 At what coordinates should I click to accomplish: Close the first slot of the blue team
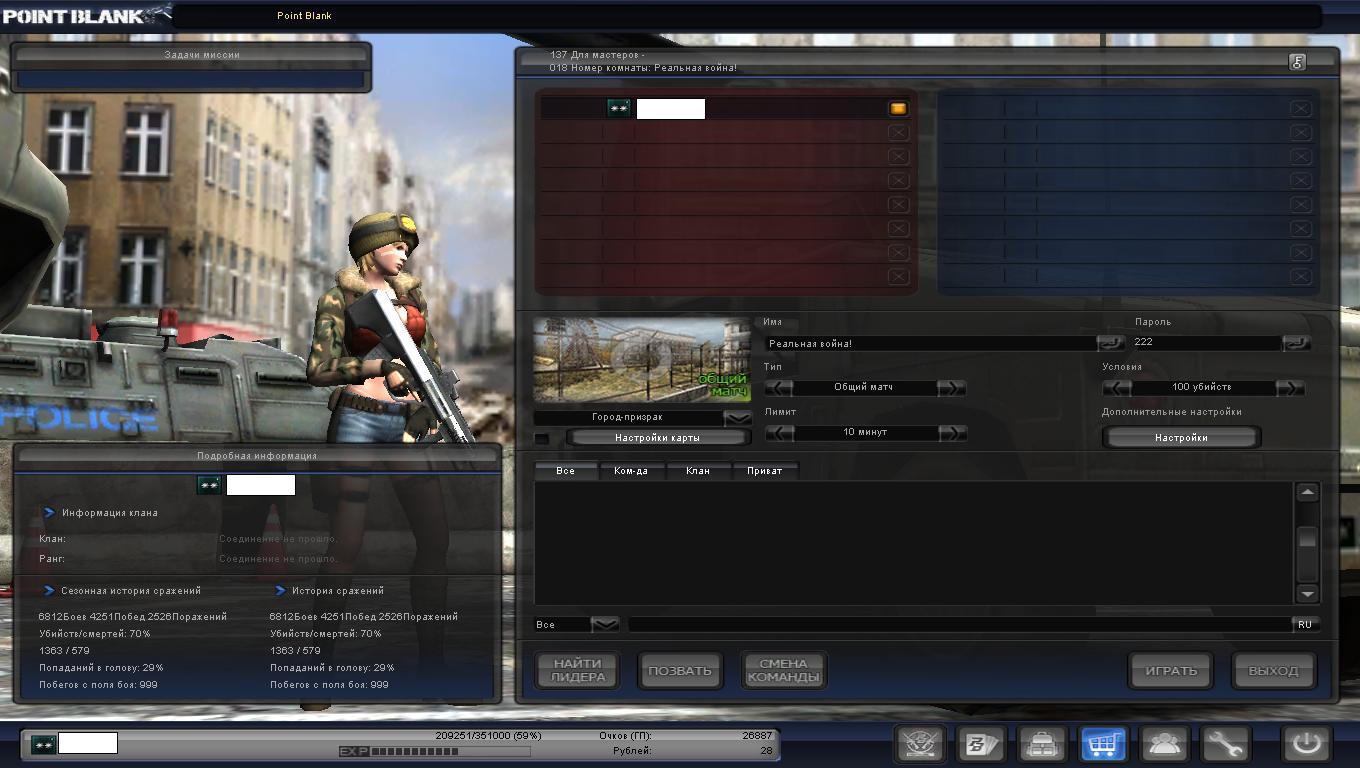click(x=1300, y=108)
